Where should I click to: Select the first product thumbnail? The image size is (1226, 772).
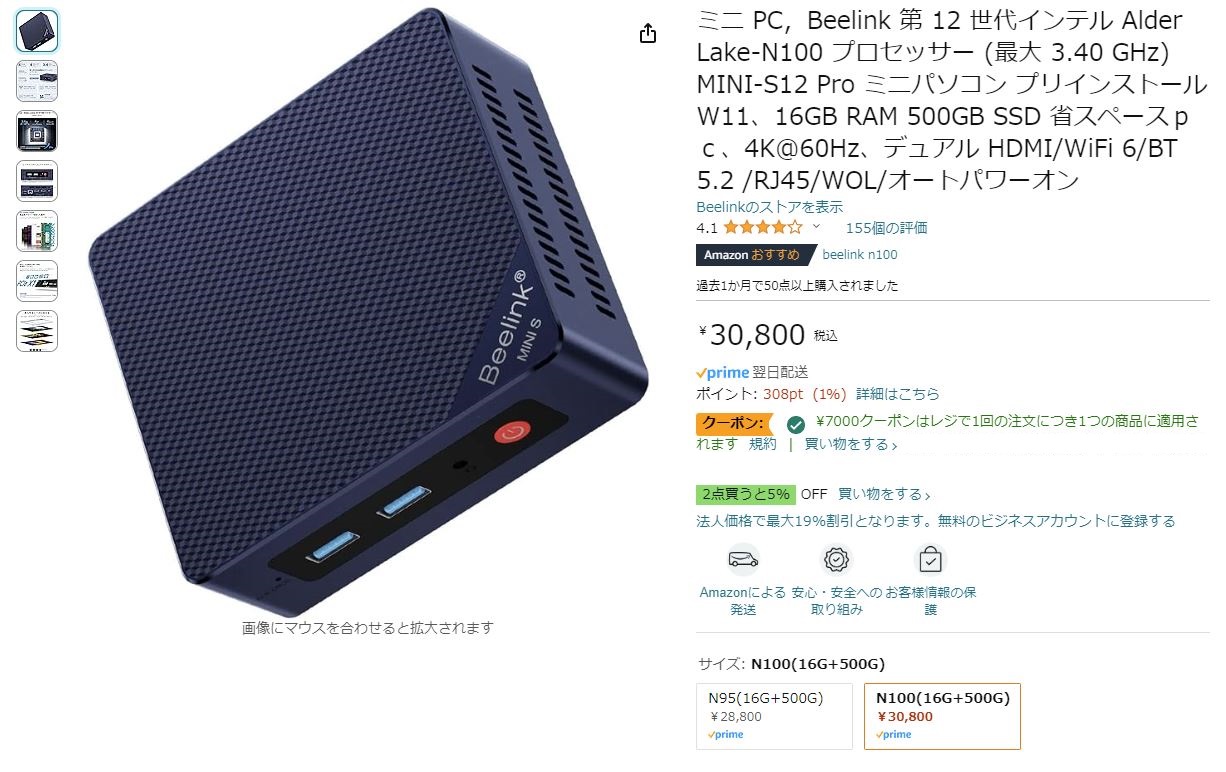37,31
